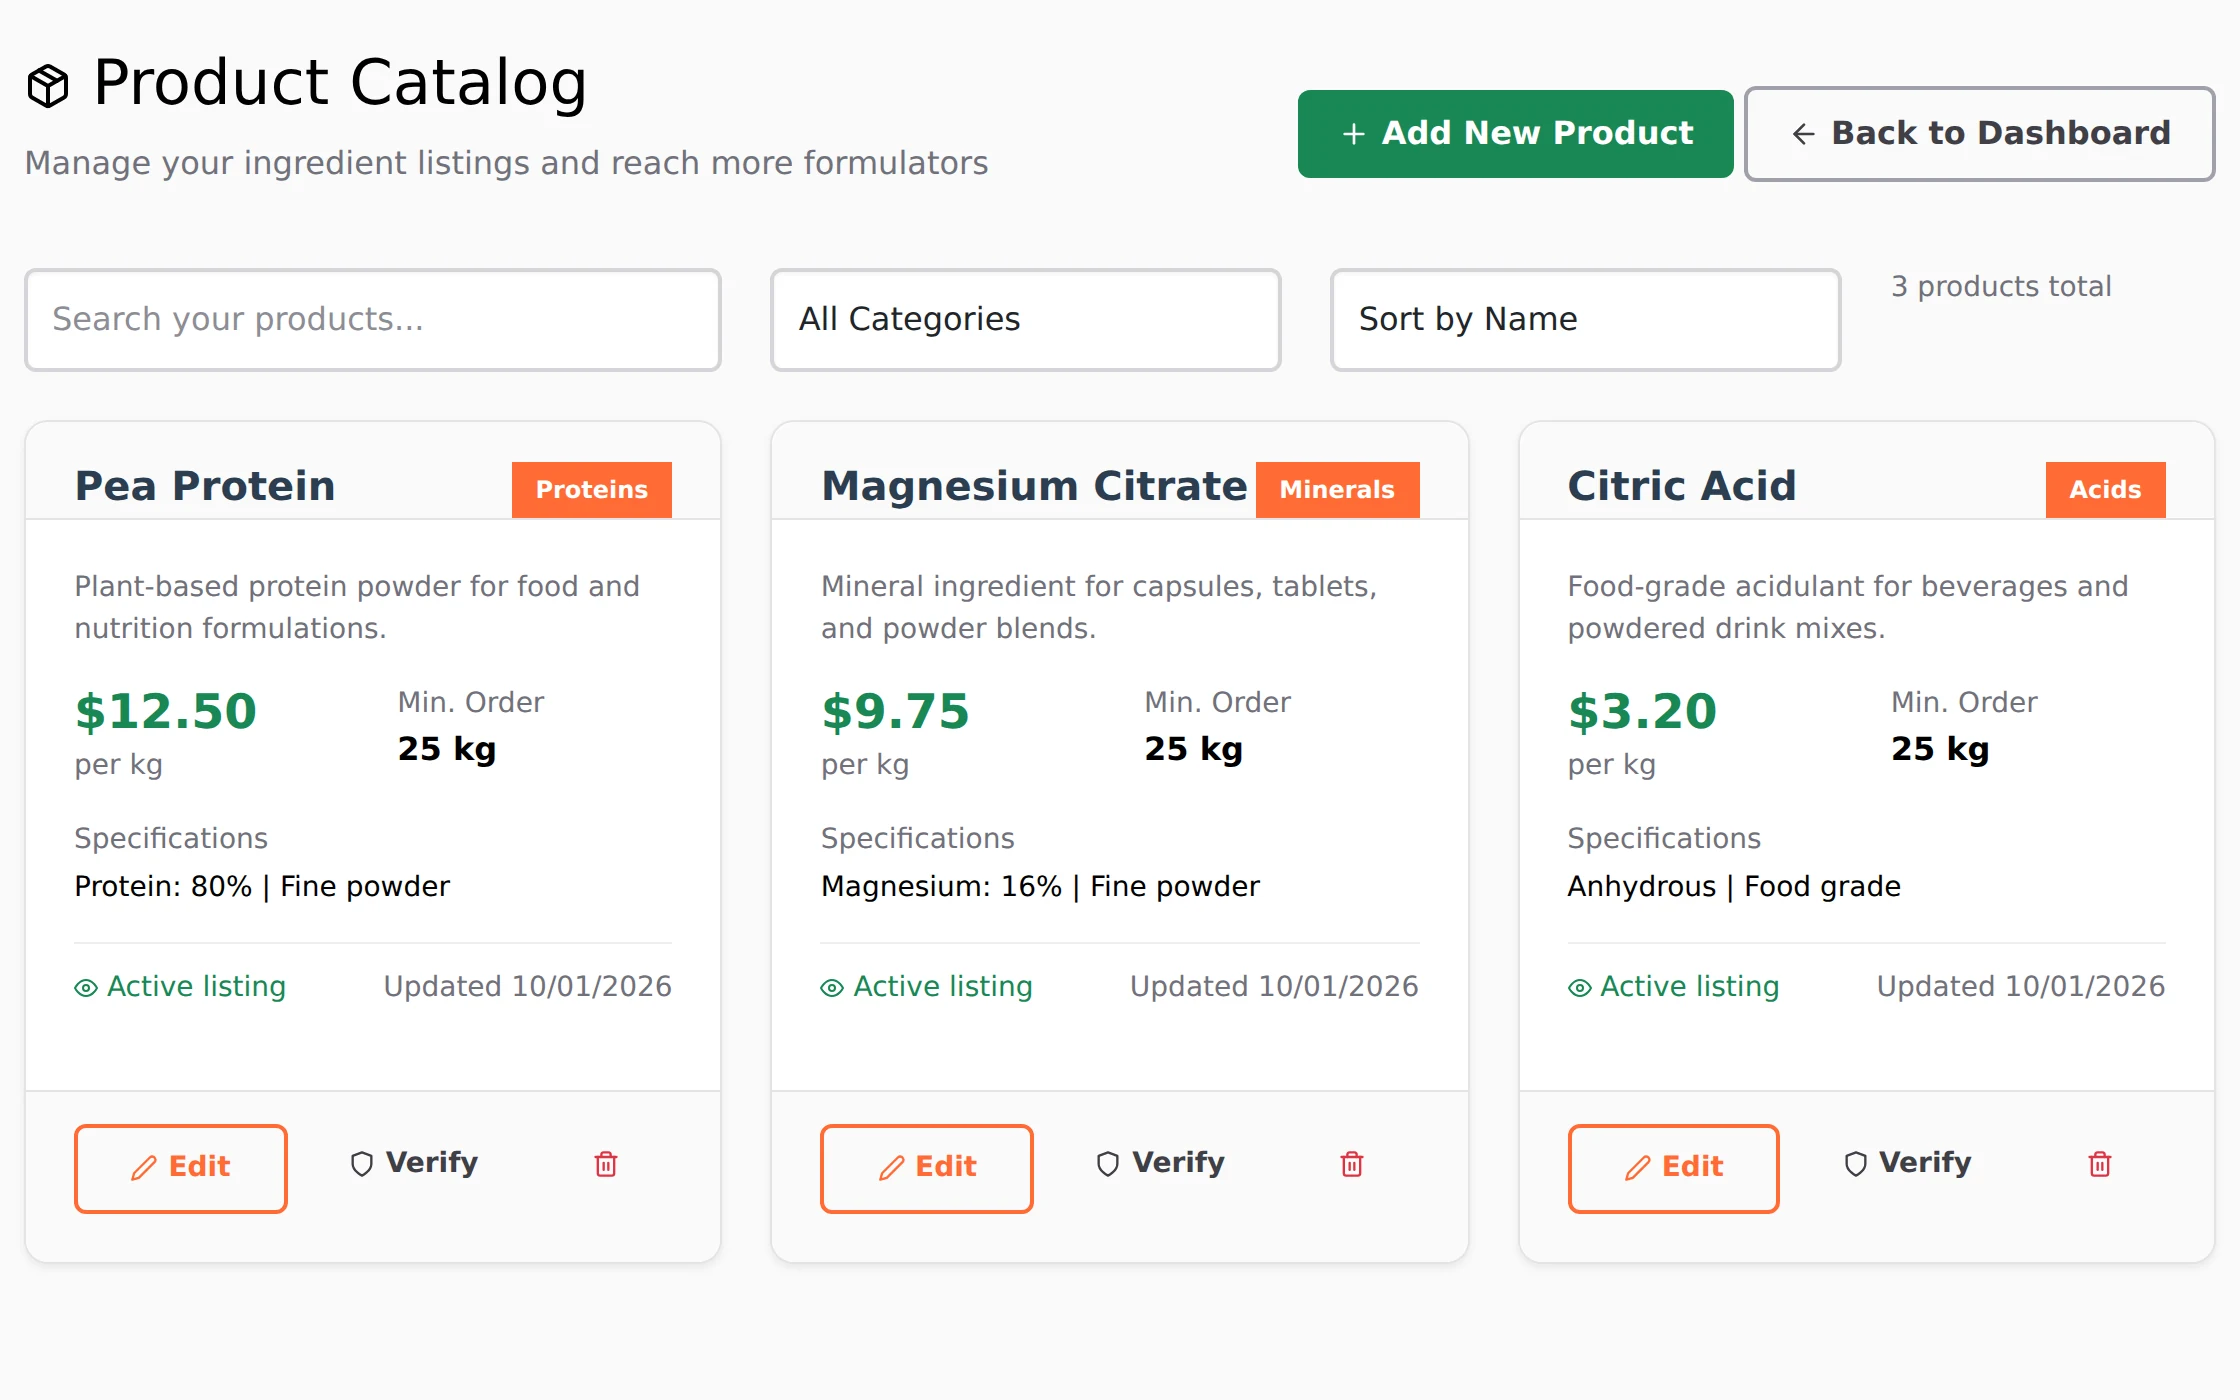Verify the Magnesium Citrate product
Viewport: 2240px width, 1400px height.
(x=1160, y=1163)
